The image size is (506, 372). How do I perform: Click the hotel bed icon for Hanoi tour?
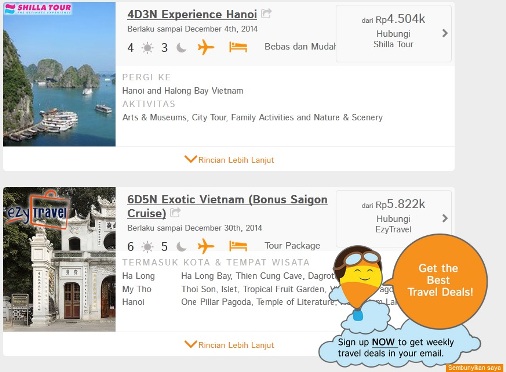[238, 47]
